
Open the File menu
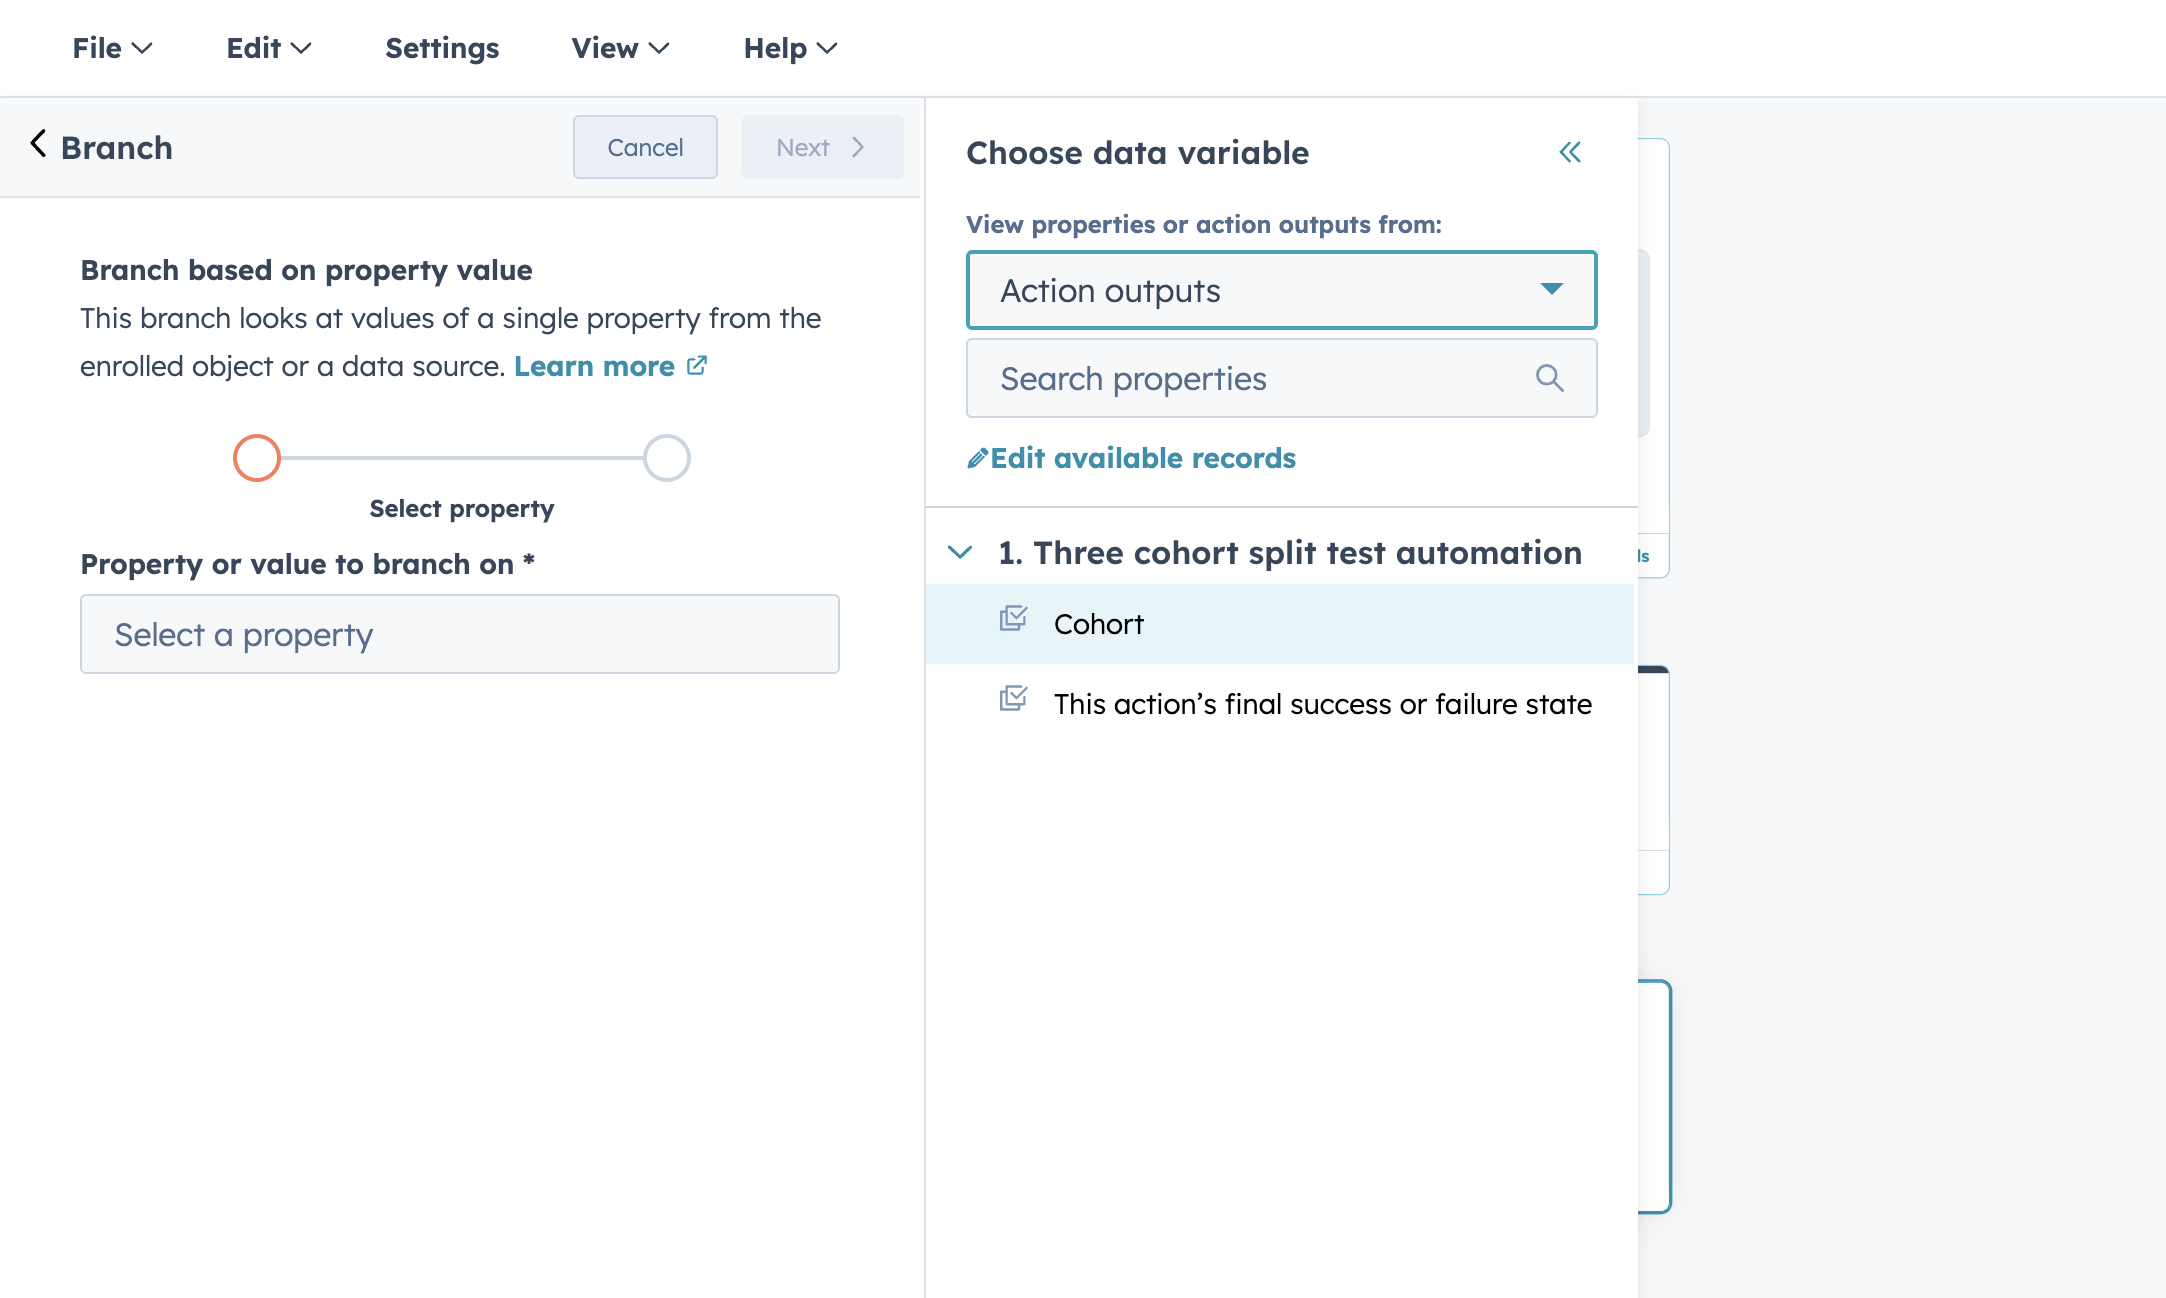coord(111,48)
